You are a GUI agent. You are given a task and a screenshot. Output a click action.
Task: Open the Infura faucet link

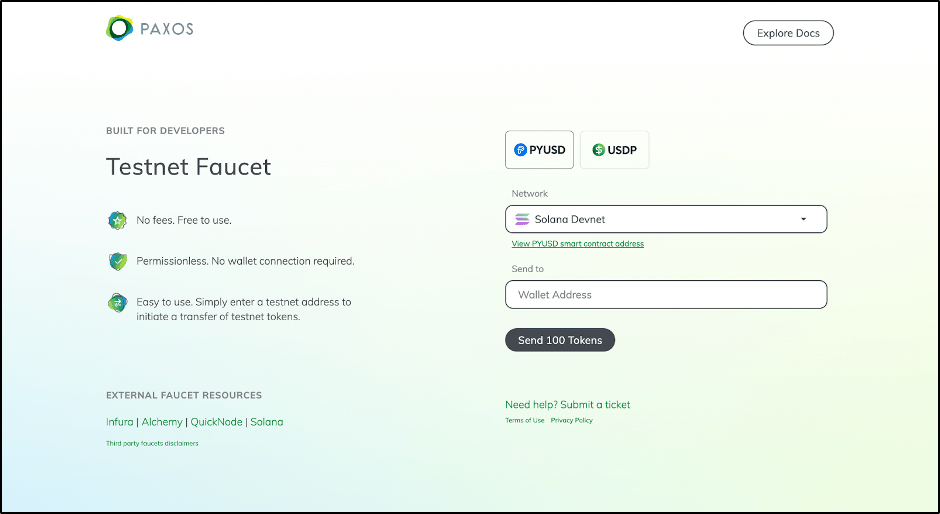(x=119, y=422)
